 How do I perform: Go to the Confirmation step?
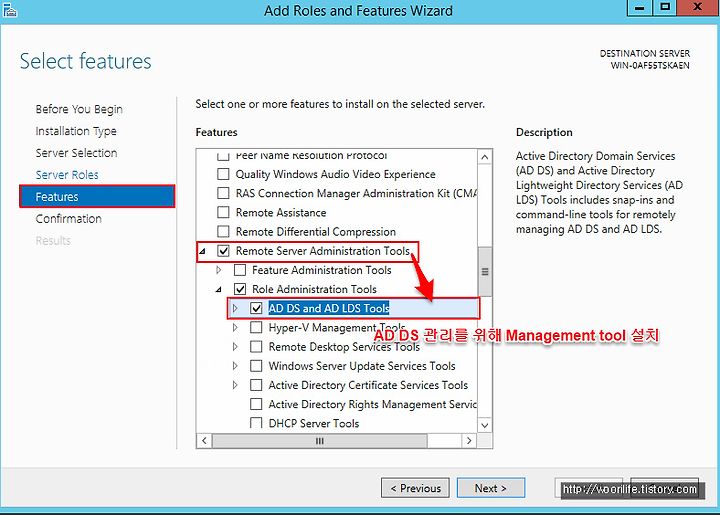tap(68, 218)
